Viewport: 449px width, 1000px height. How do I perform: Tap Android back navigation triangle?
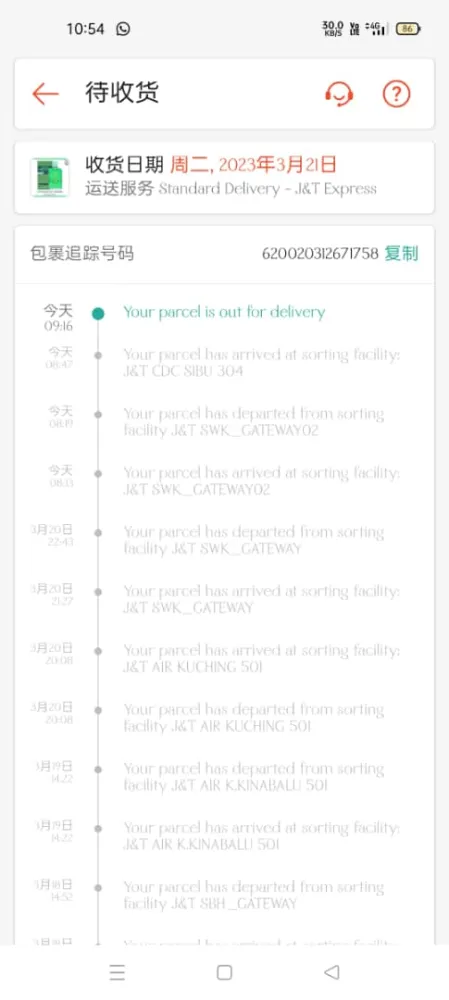[x=331, y=972]
